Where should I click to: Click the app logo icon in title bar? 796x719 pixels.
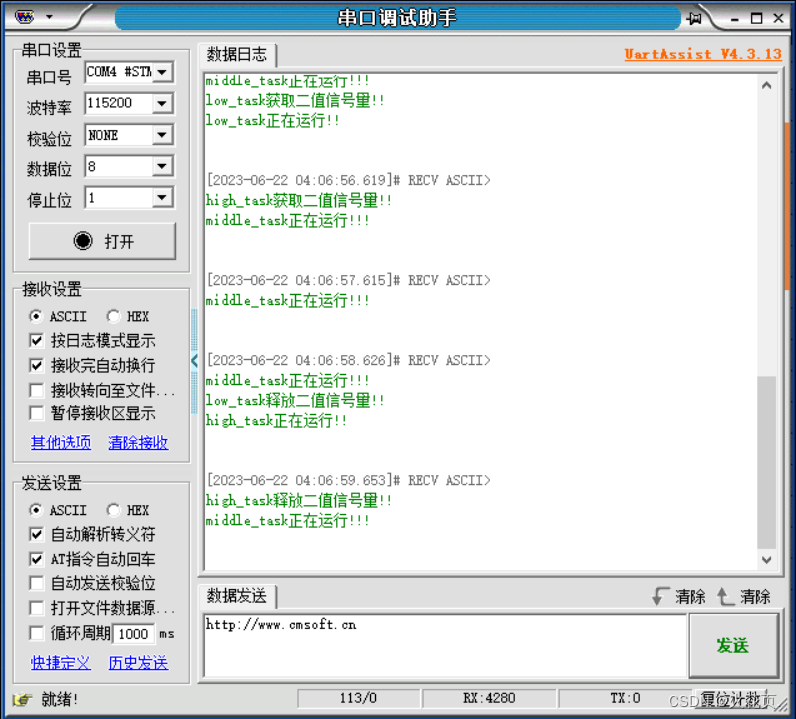24,17
